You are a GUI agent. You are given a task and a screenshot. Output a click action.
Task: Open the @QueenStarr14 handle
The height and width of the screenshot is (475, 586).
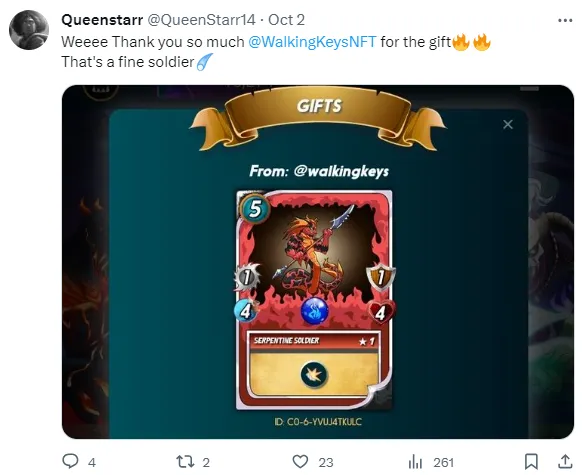(x=201, y=20)
